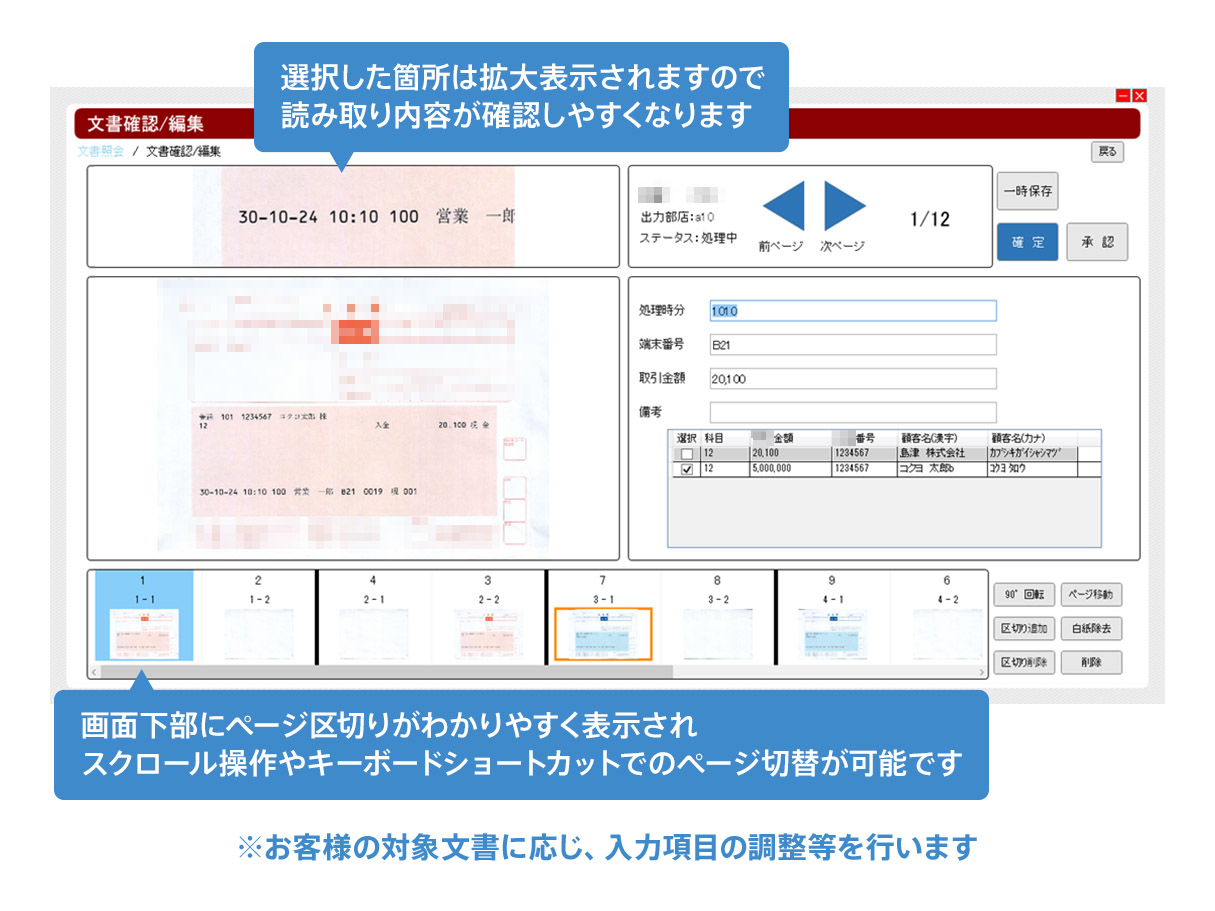The width and height of the screenshot is (1215, 911).
Task: Click the ページ移動 button
Action: tap(1091, 595)
